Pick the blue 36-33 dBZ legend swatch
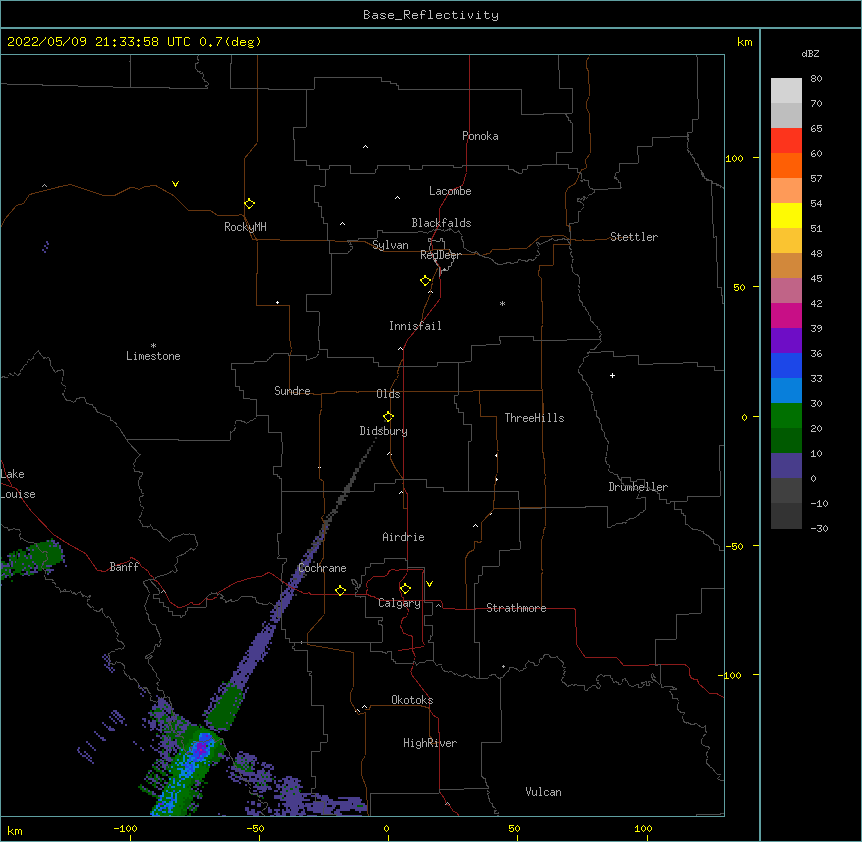This screenshot has width=862, height=842. point(786,366)
